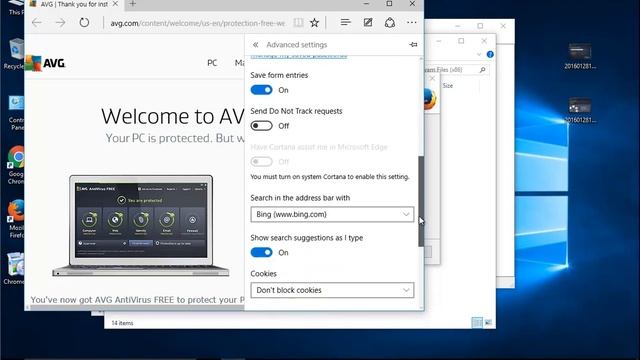
Task: Expand File Explorer ribbon chevron
Action: (479, 54)
